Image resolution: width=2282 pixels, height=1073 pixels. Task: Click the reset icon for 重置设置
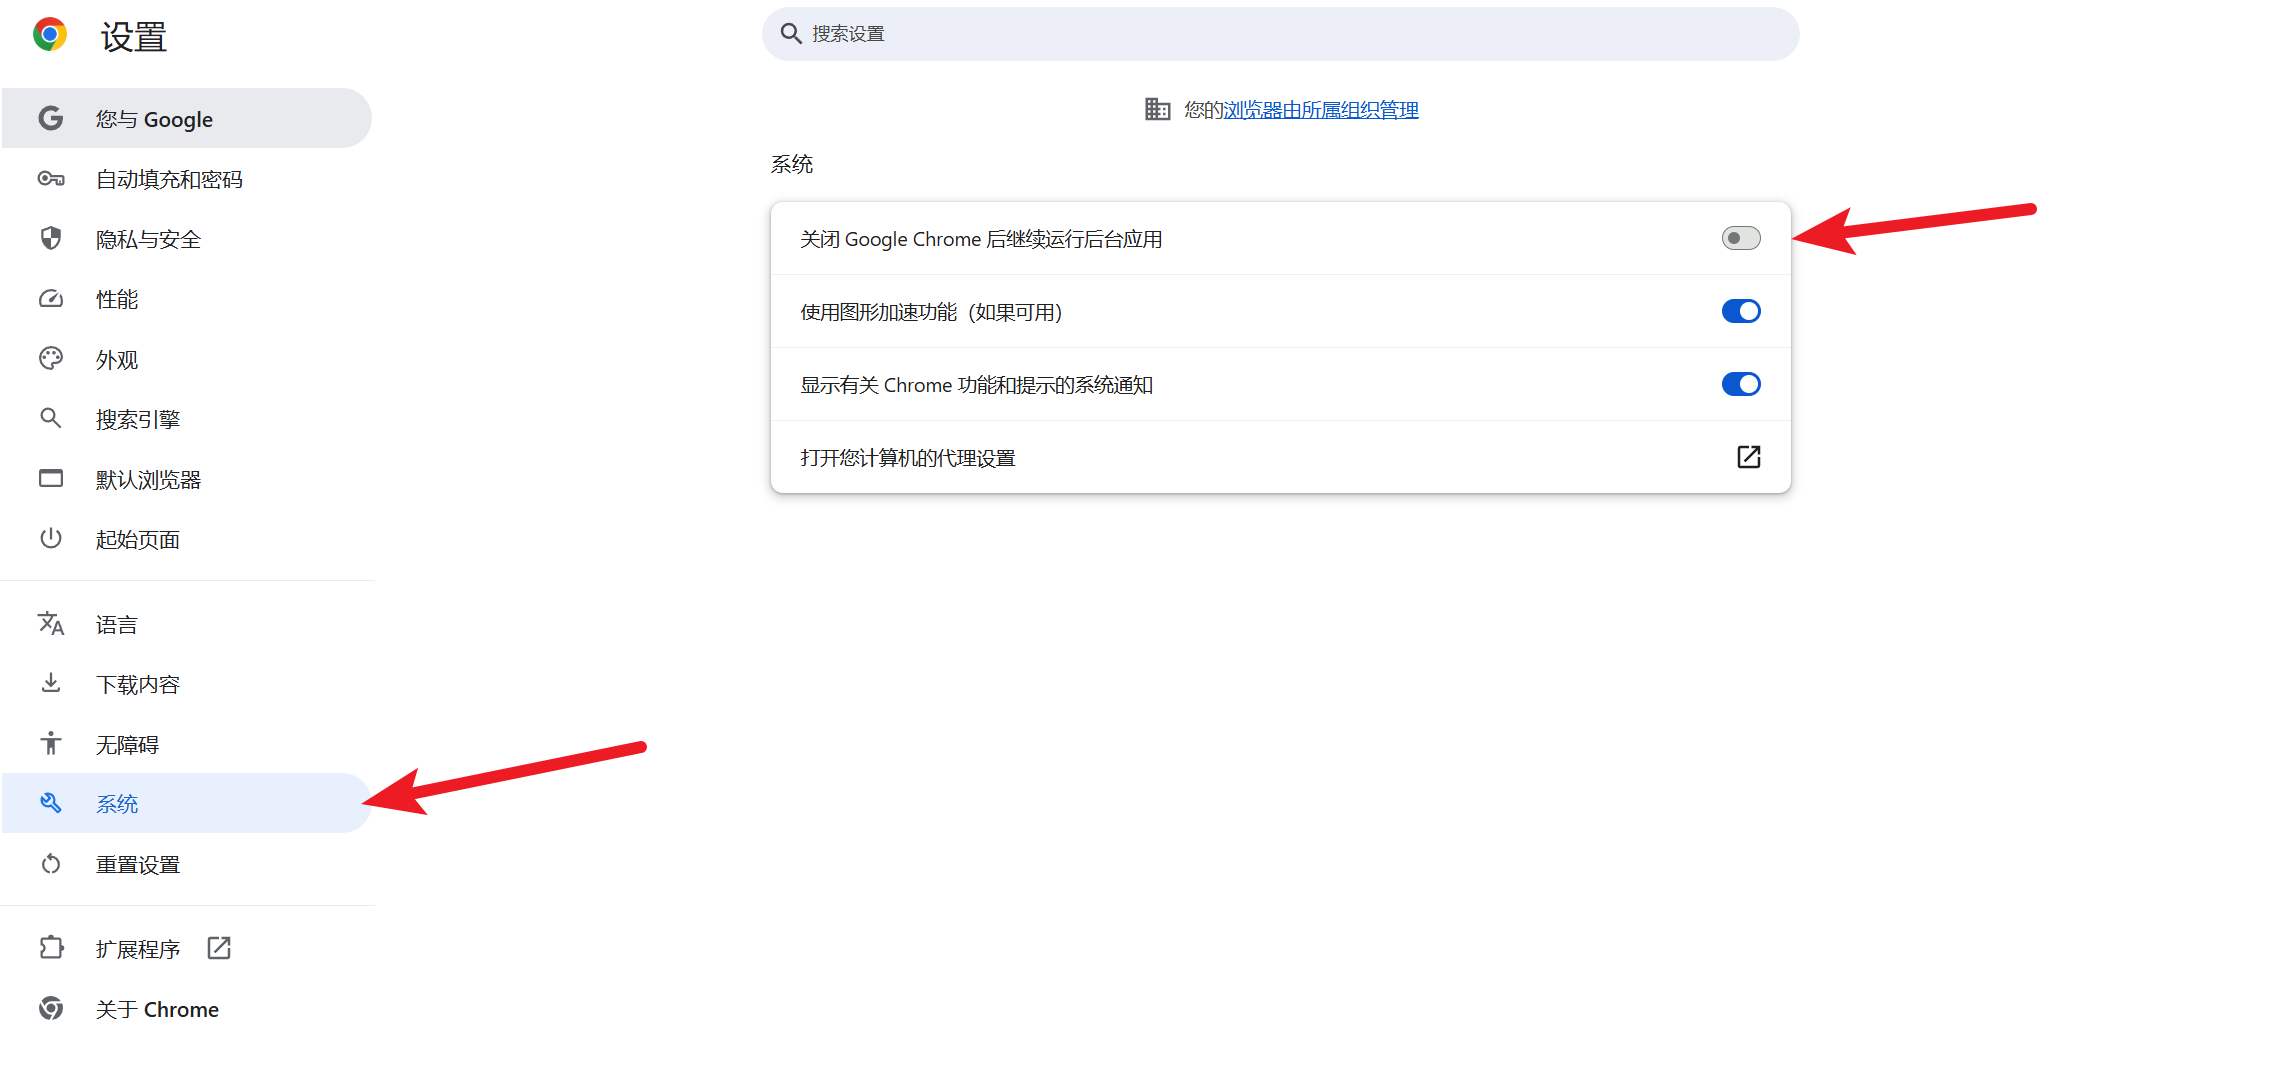click(x=51, y=863)
